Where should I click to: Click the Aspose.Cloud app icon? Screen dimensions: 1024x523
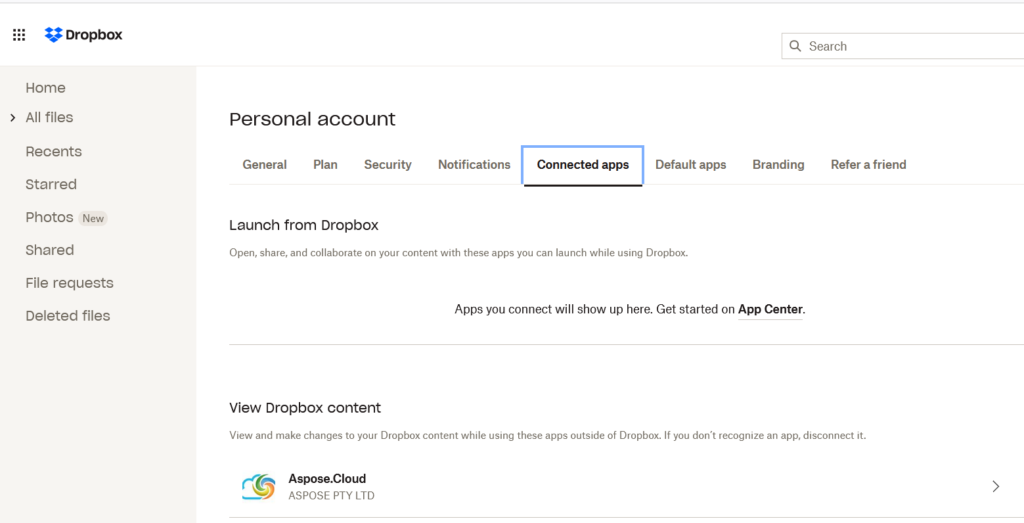258,487
